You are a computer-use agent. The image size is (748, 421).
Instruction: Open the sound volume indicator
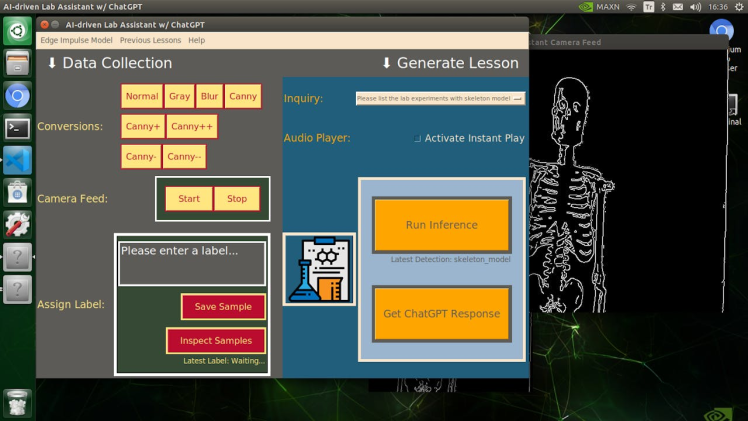696,7
